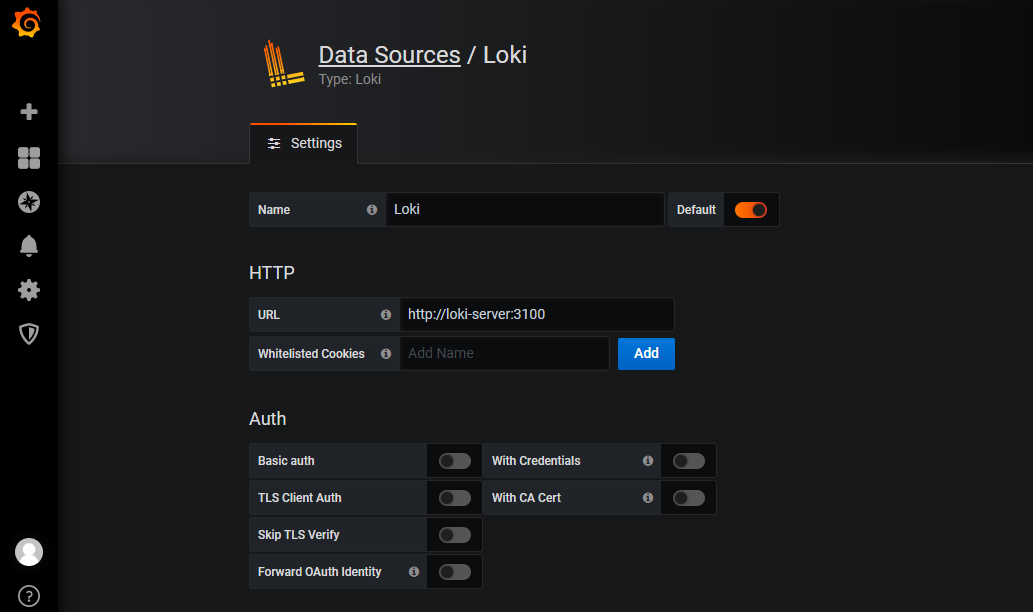Viewport: 1033px width, 612px height.
Task: Open the Configuration gear icon
Action: click(x=29, y=290)
